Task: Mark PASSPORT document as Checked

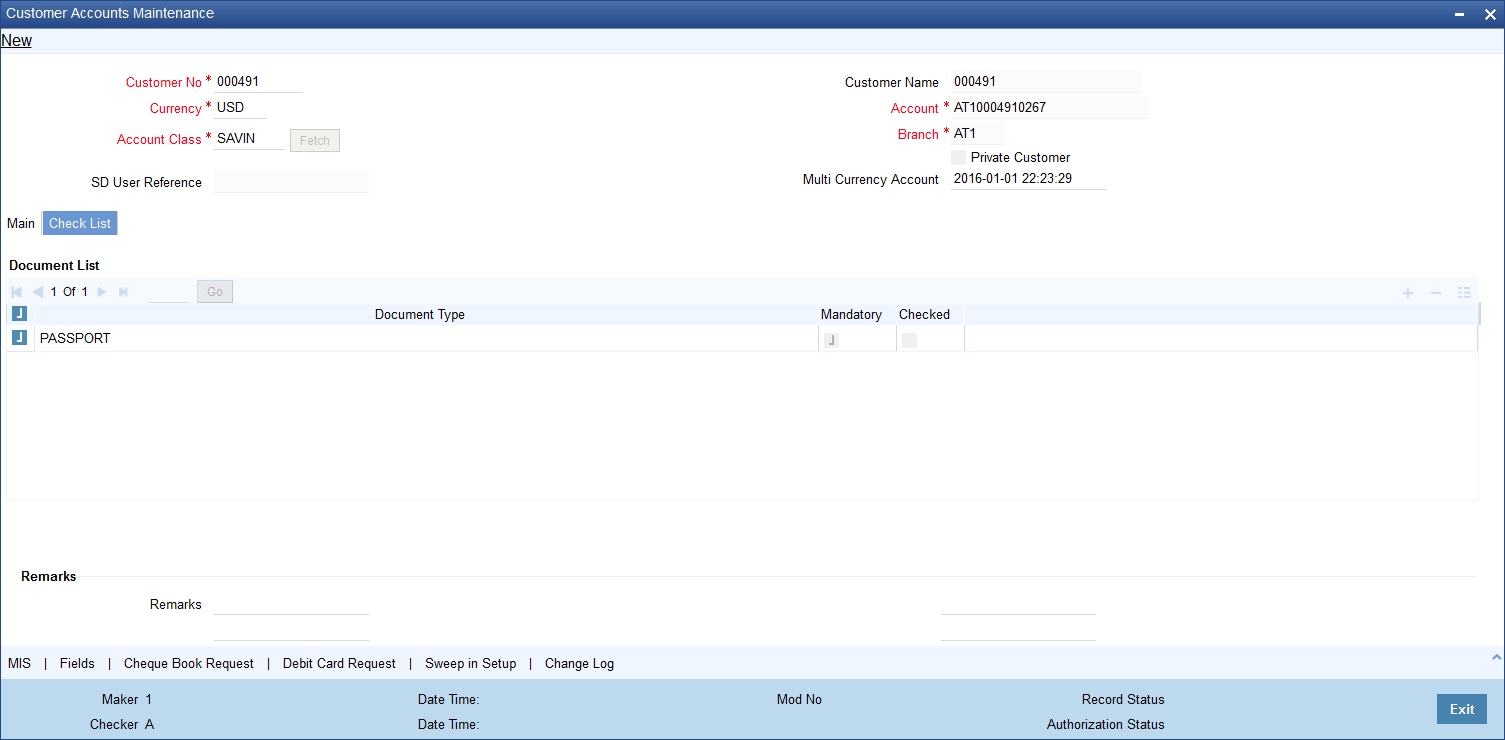Action: 908,339
